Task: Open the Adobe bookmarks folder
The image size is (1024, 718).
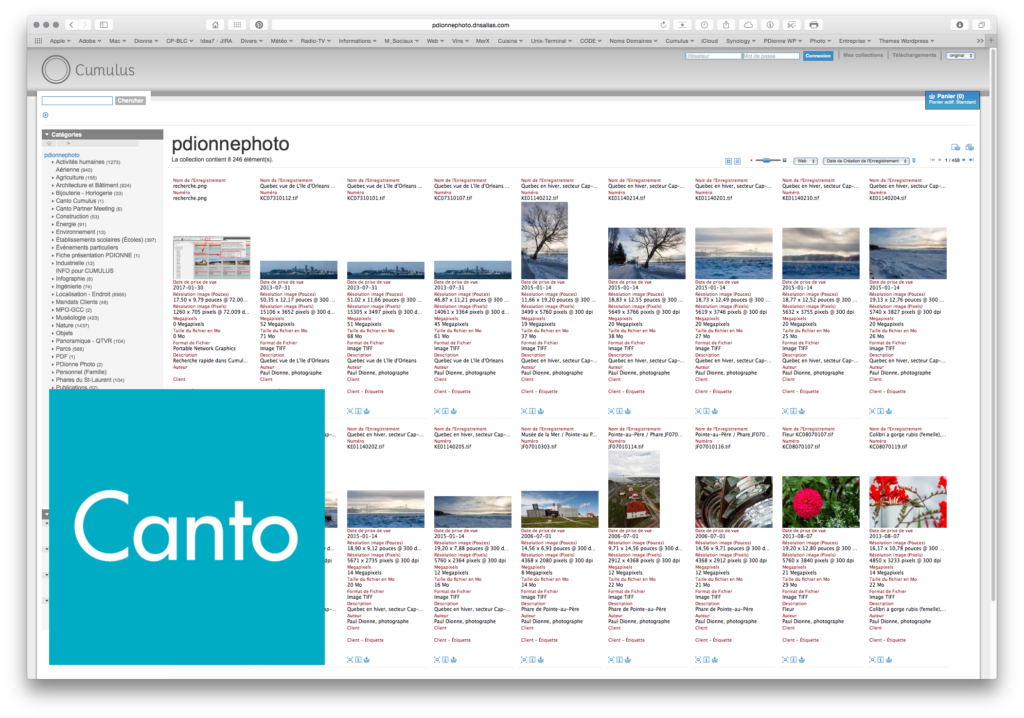Action: click(89, 41)
